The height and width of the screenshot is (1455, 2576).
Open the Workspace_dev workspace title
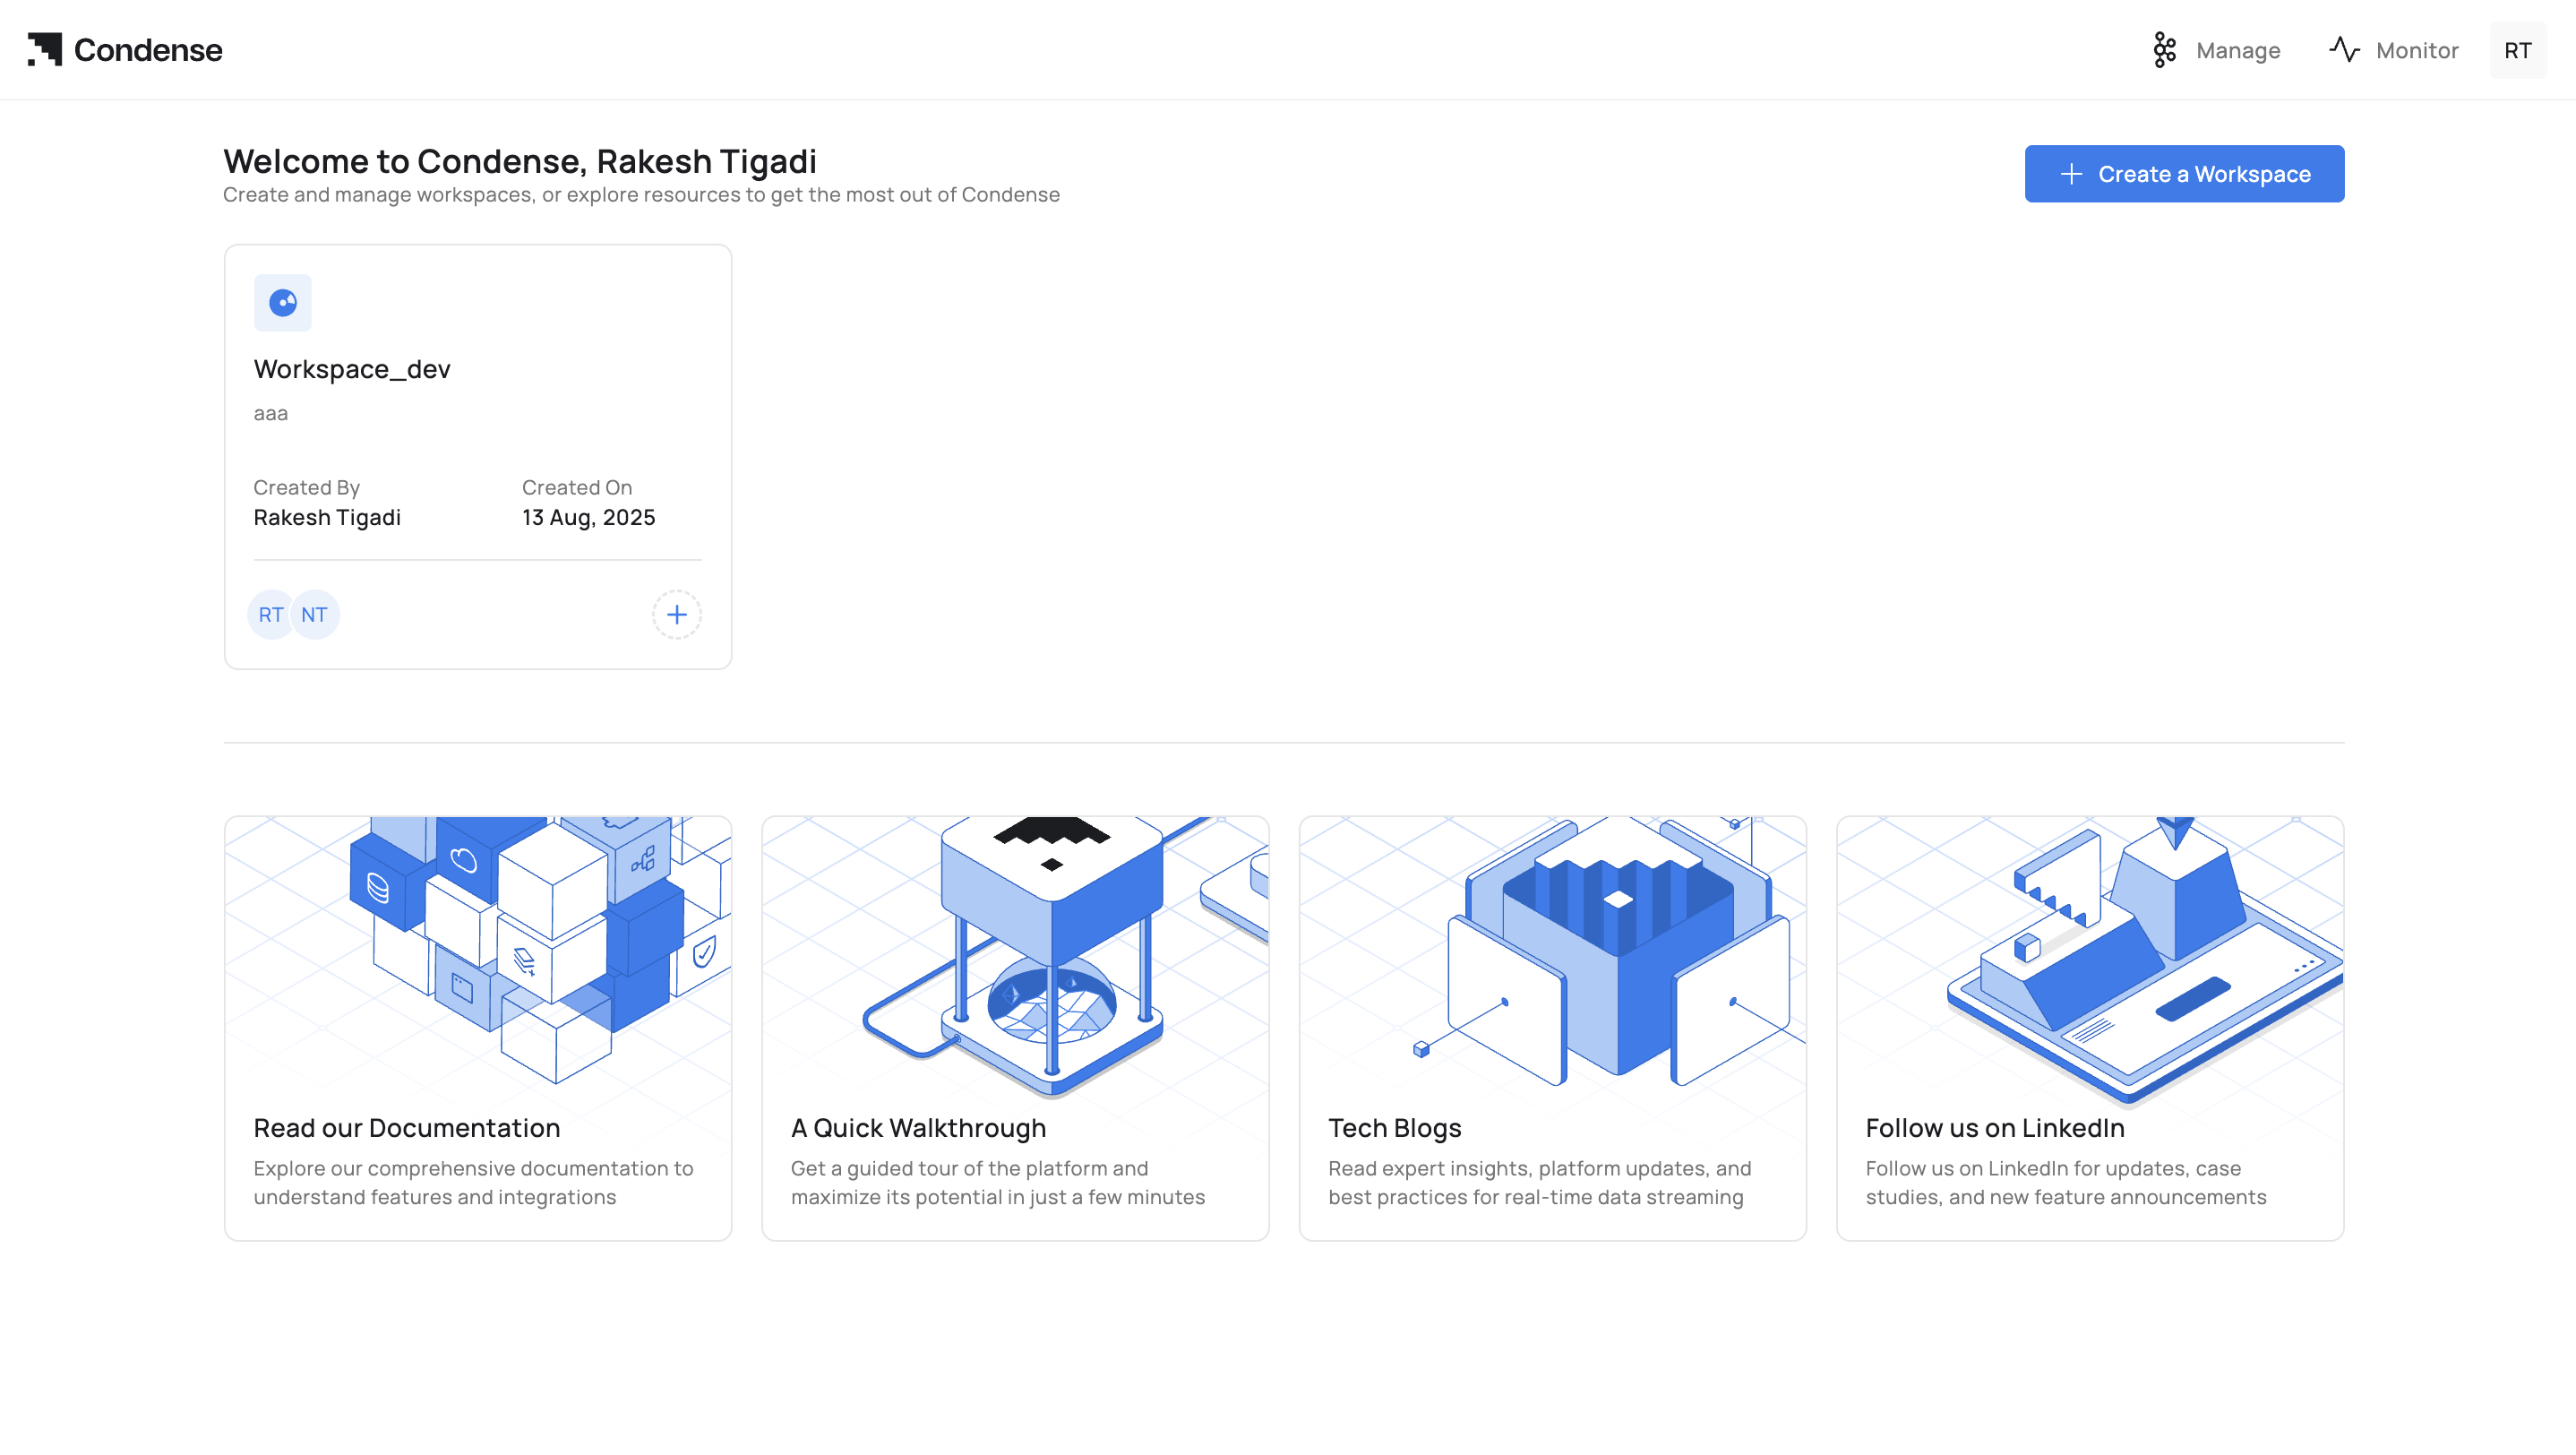click(352, 369)
